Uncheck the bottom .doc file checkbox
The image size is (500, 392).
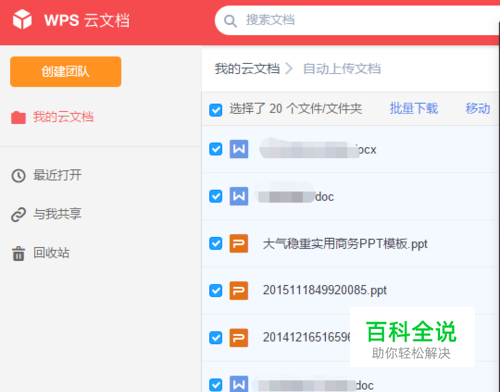point(216,385)
